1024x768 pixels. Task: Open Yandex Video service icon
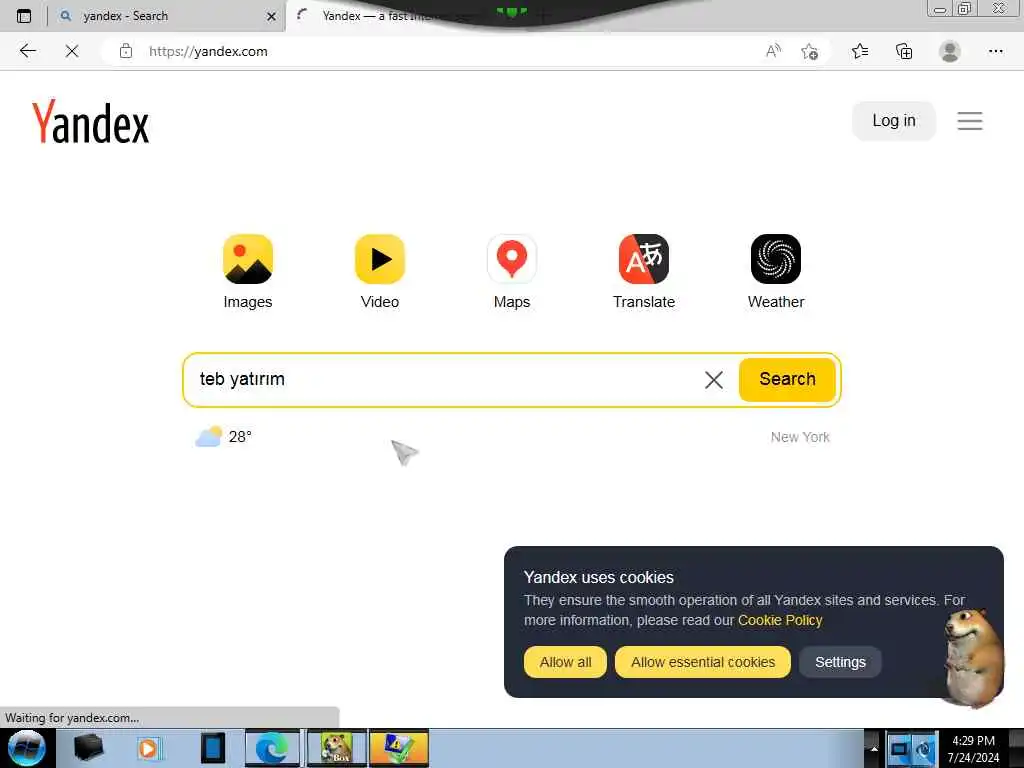point(379,259)
